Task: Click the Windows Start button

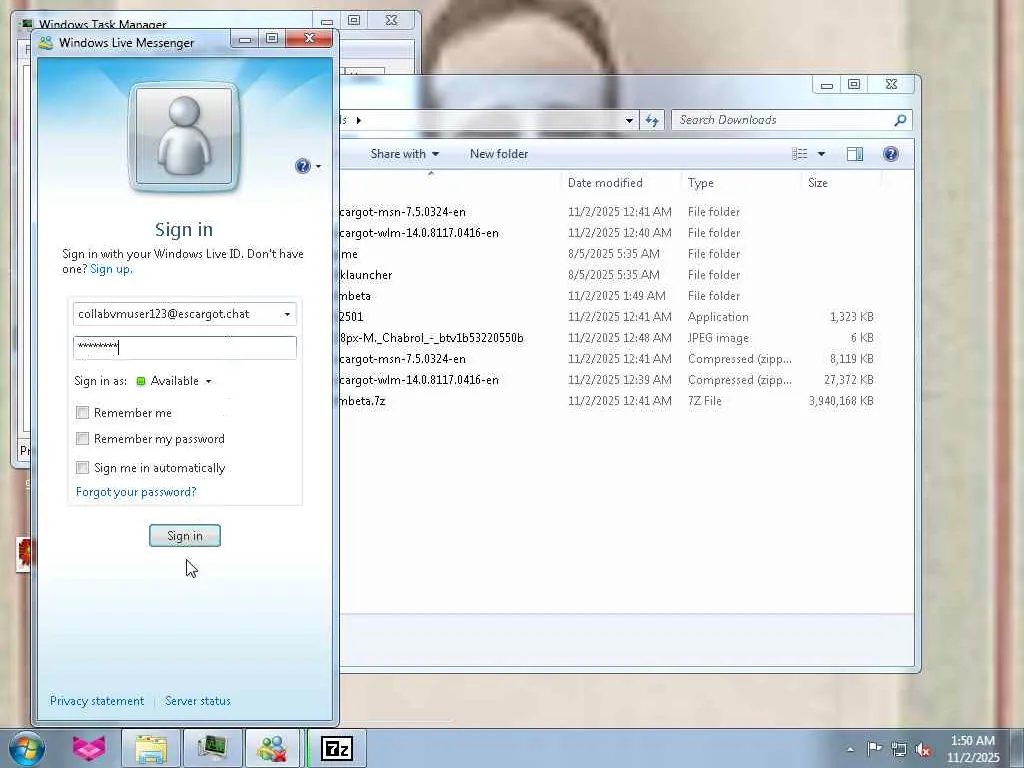Action: (x=26, y=748)
